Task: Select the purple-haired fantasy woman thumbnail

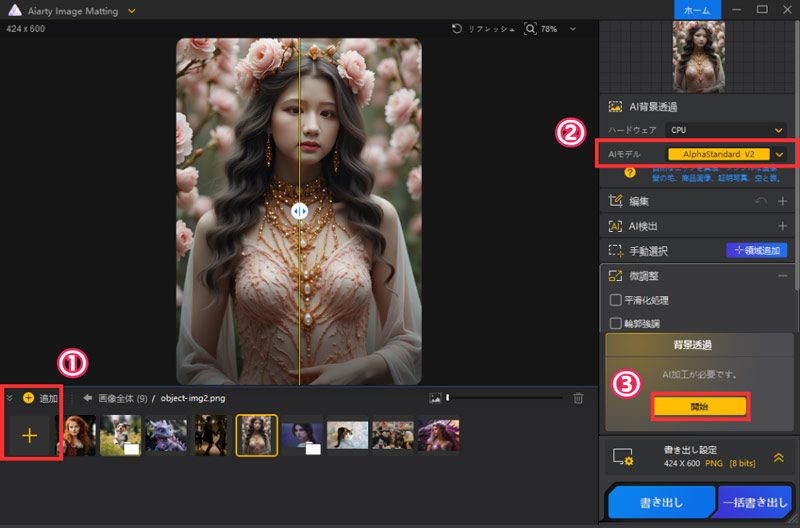Action: click(x=438, y=435)
